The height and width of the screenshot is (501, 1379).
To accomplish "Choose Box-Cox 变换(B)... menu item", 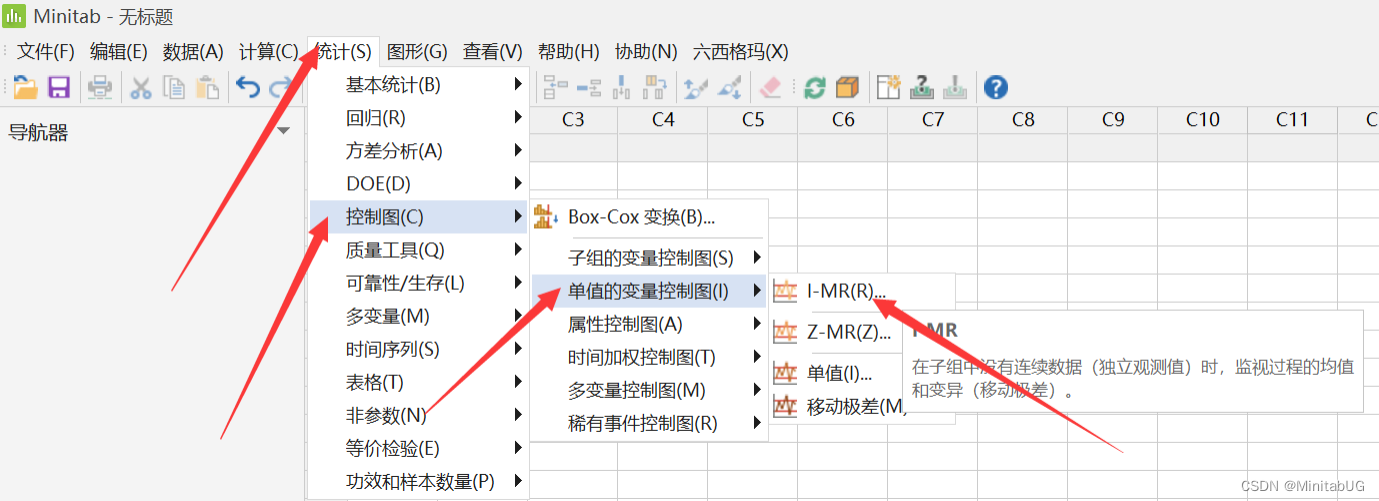I will pyautogui.click(x=648, y=216).
